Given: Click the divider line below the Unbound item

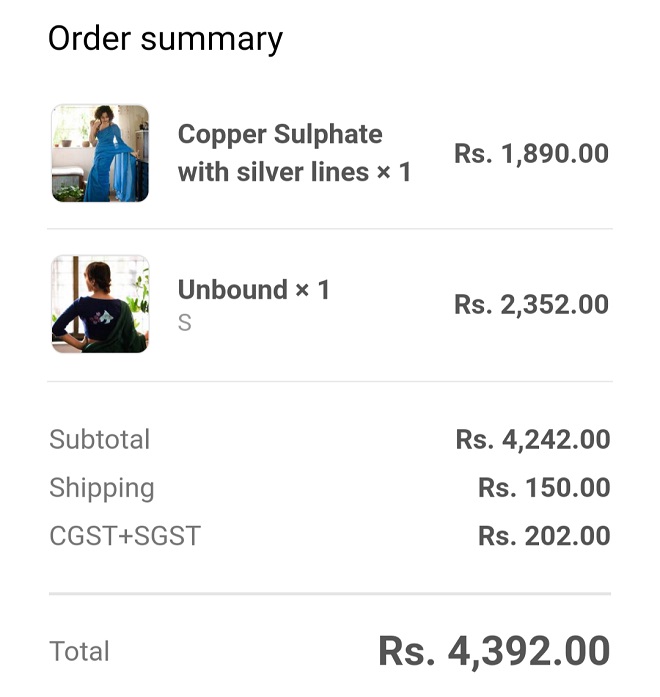Looking at the screenshot, I should click(330, 381).
